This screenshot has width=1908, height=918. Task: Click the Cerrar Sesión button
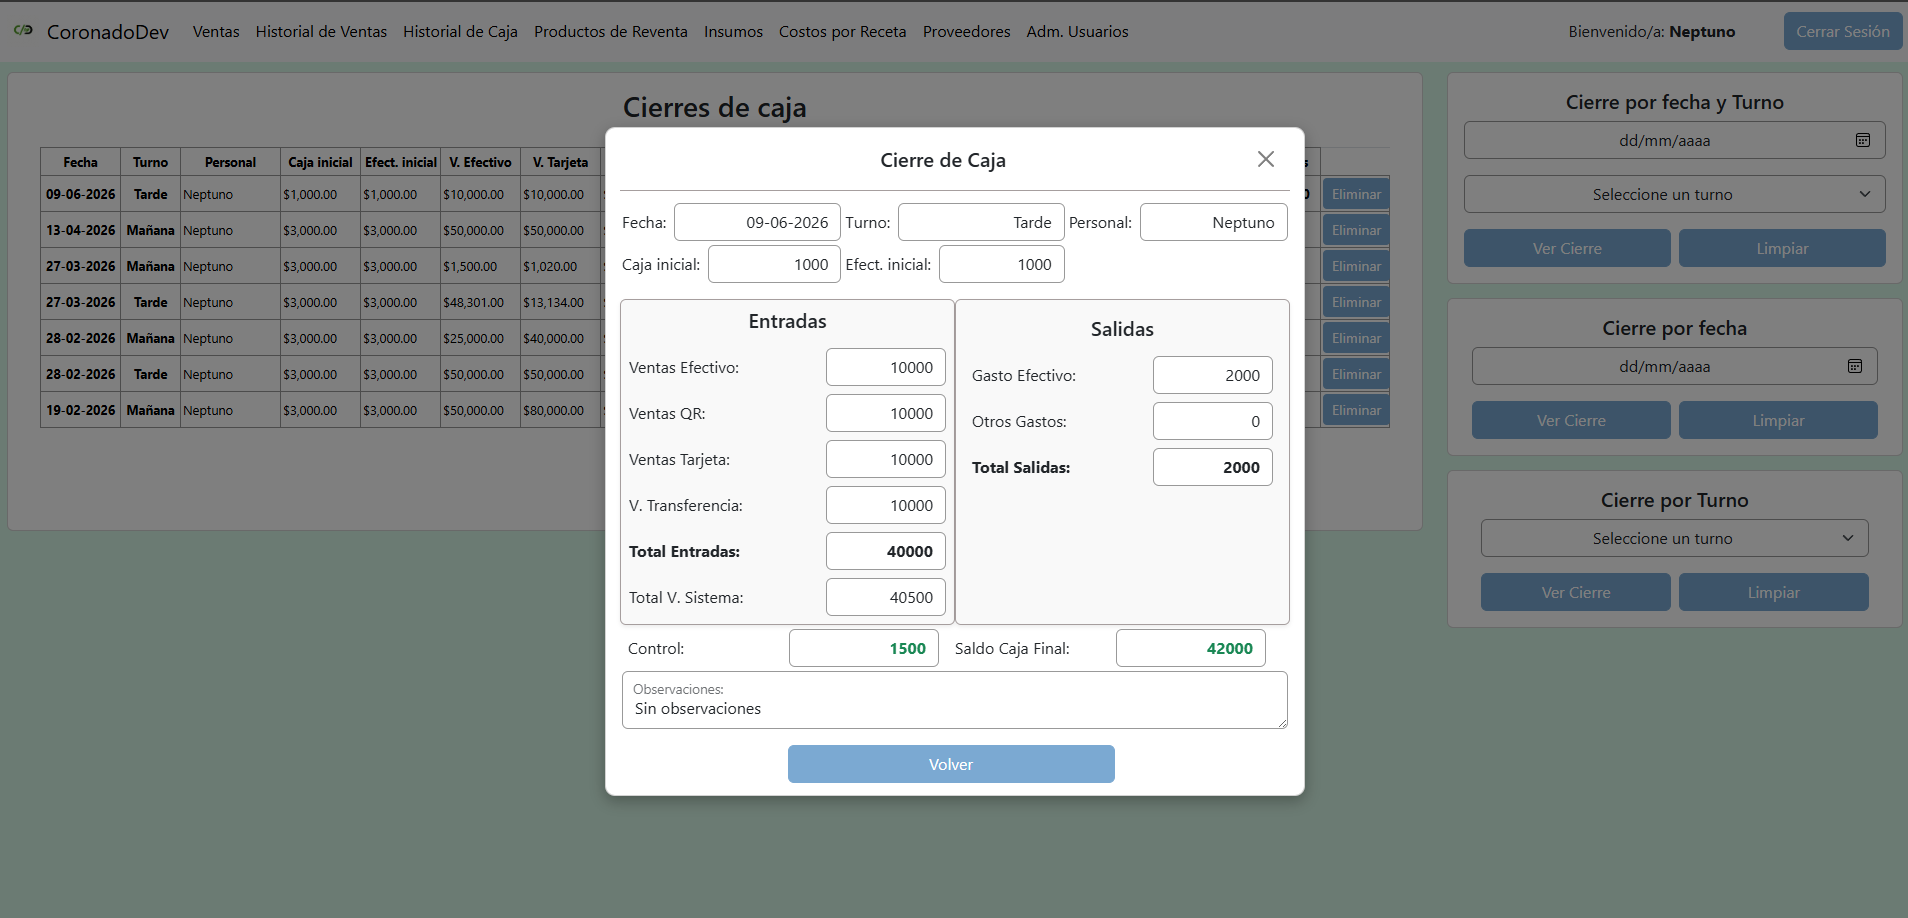1843,31
